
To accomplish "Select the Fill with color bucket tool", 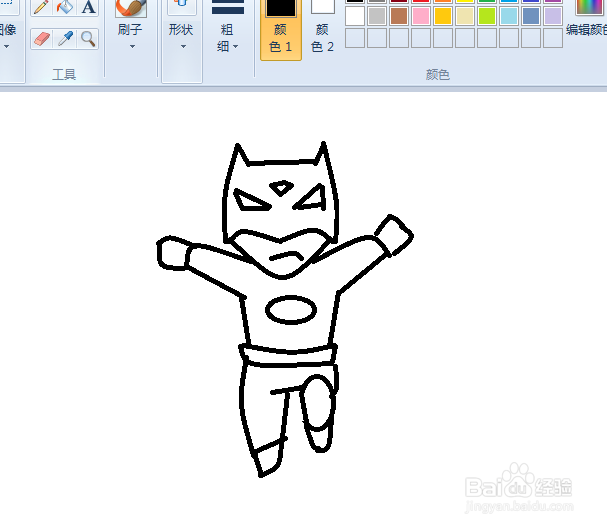I will click(65, 7).
